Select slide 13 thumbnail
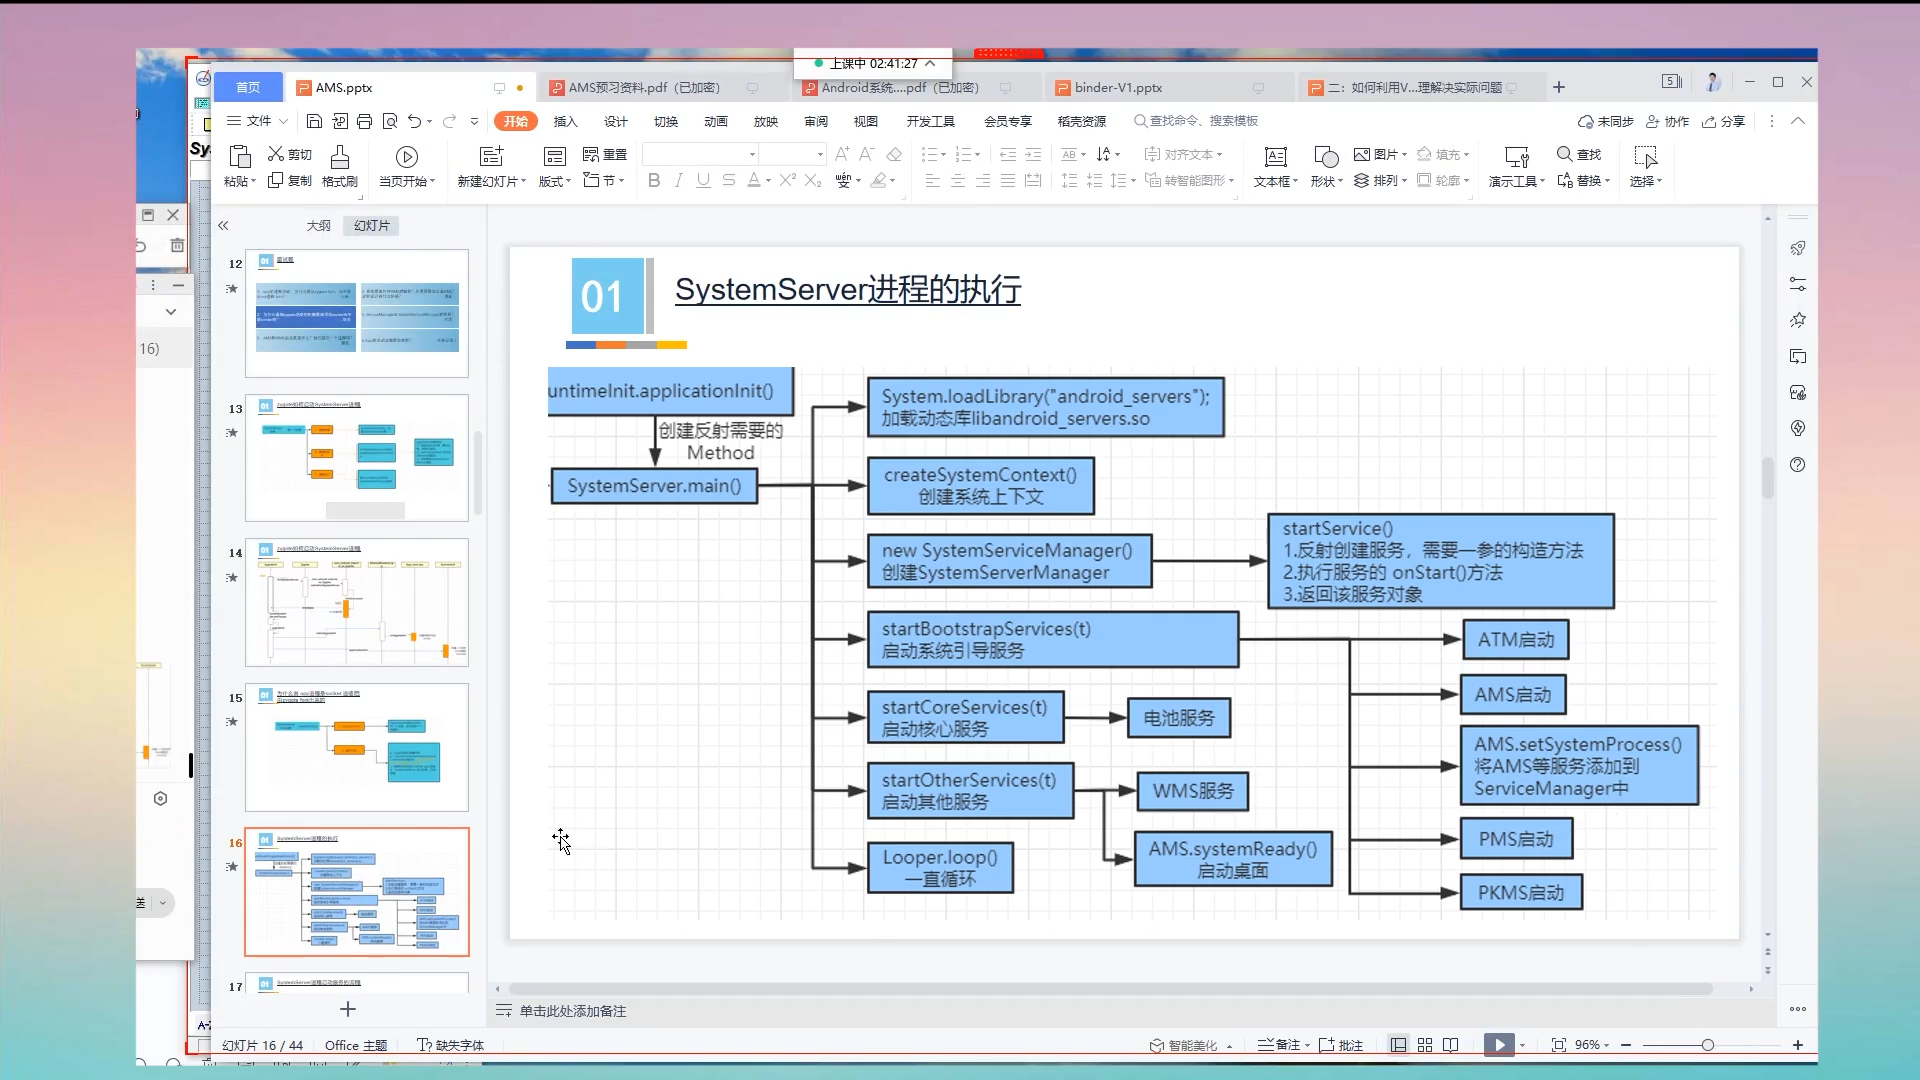Screen dimensions: 1920x1080 click(357, 457)
